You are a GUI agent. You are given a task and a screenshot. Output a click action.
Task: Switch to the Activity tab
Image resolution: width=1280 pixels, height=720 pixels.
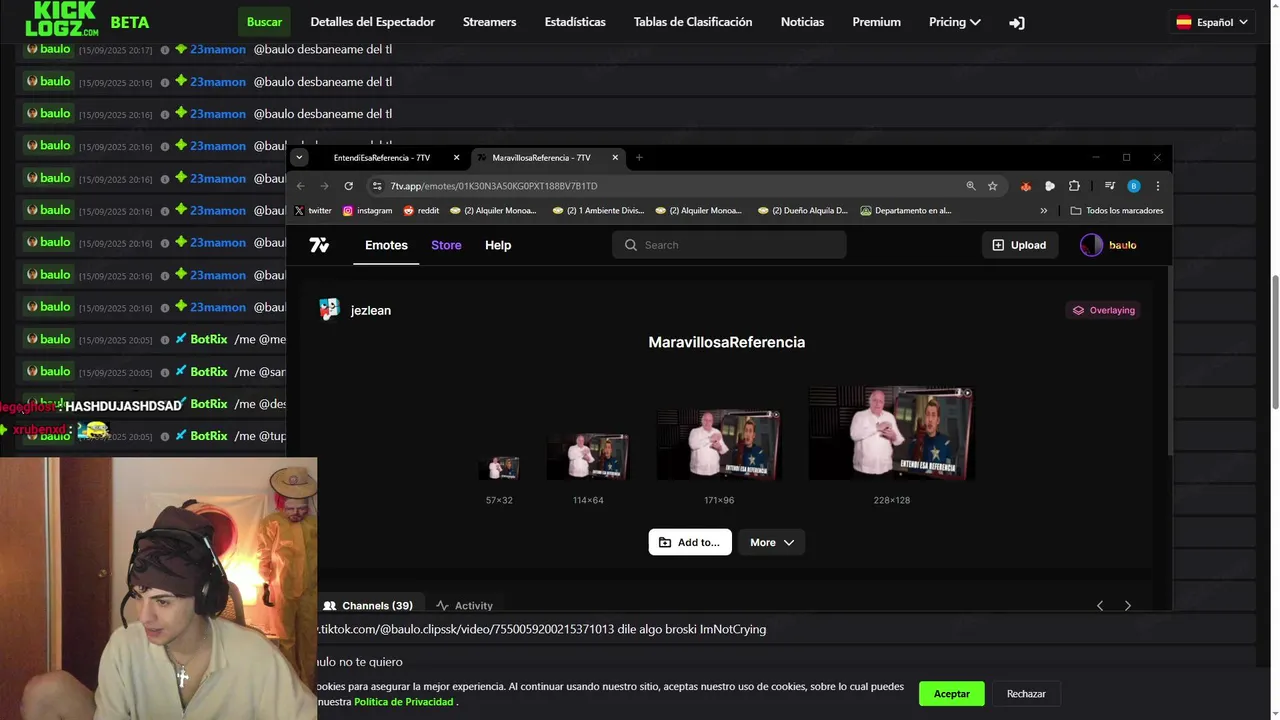(x=464, y=605)
